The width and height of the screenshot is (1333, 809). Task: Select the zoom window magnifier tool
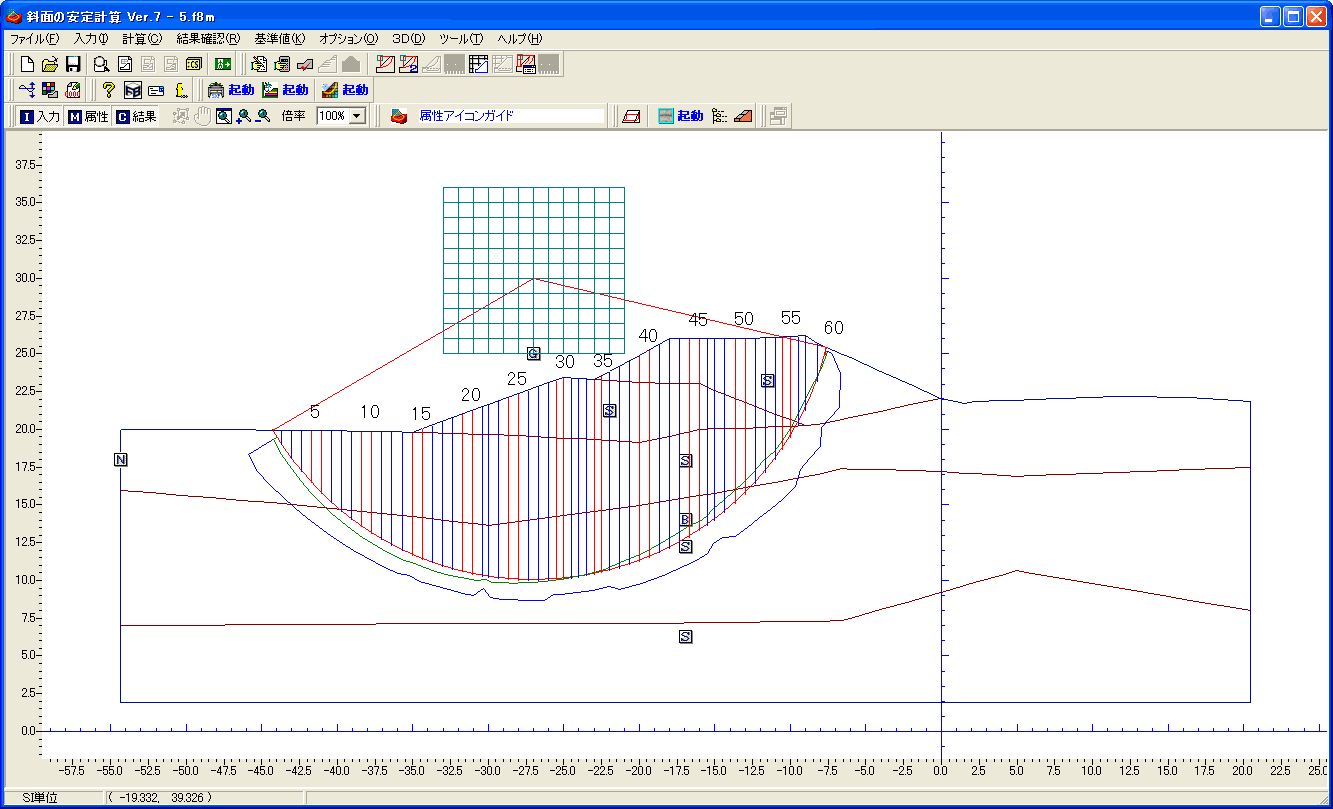click(x=223, y=116)
